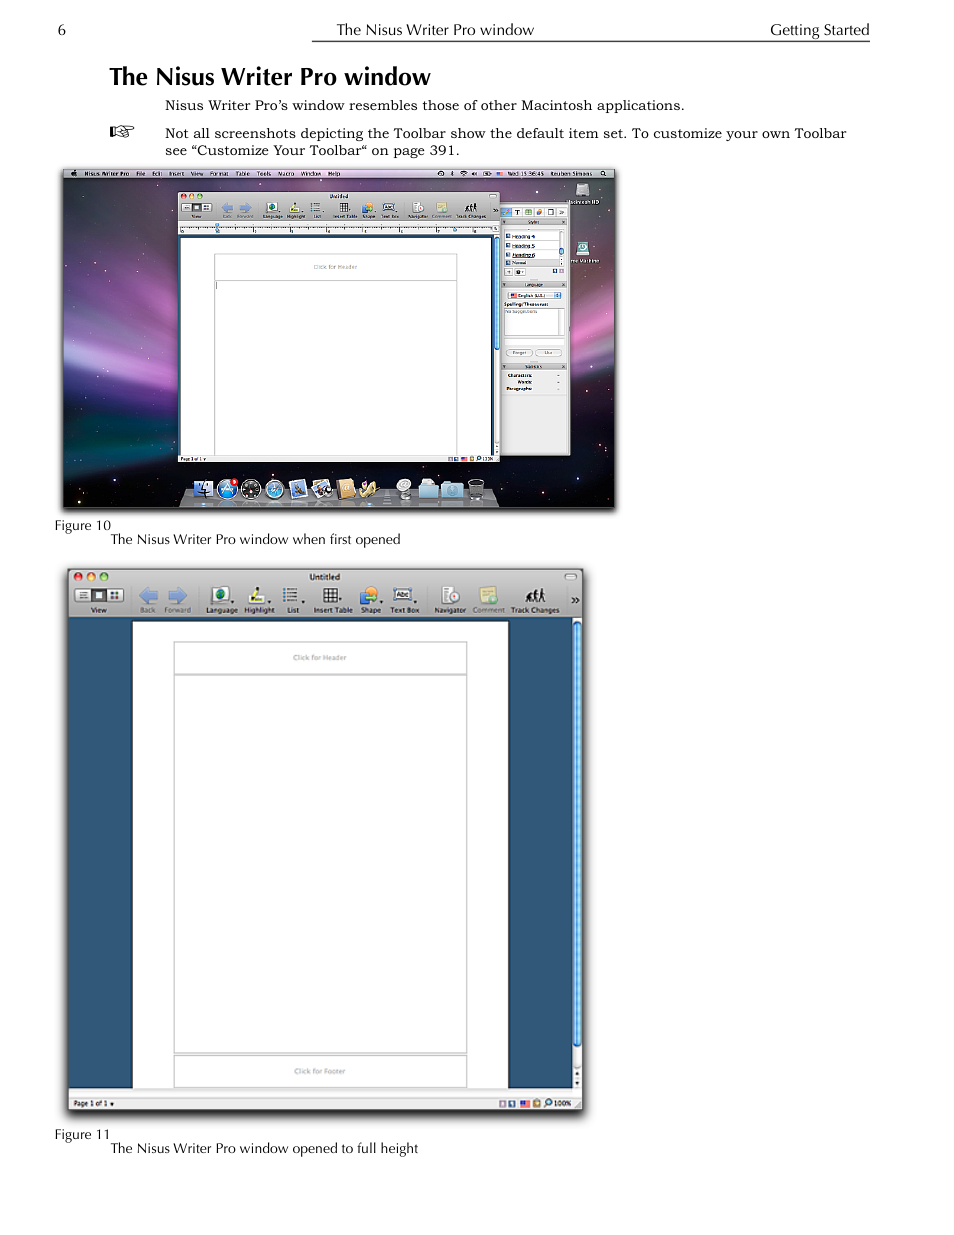Click the magnifier zoom icon in the status bar
This screenshot has height=1235, width=954.
548,1103
